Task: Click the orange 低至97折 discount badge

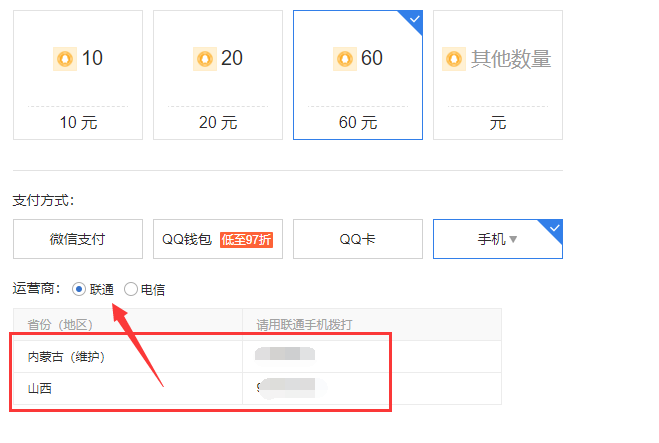Action: tap(246, 240)
